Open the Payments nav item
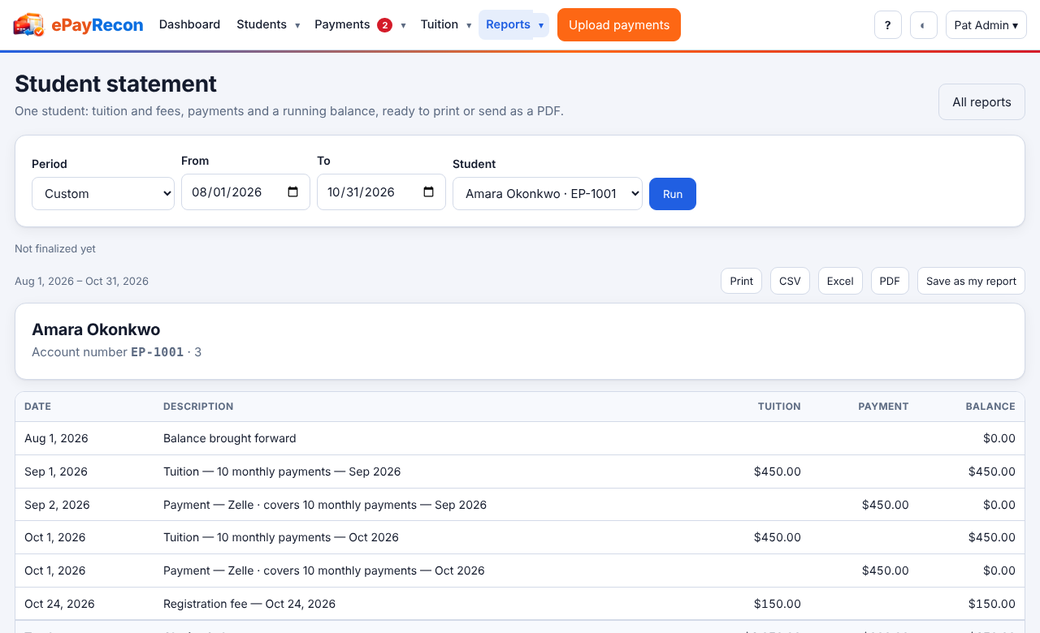This screenshot has height=633, width=1040. pos(342,25)
